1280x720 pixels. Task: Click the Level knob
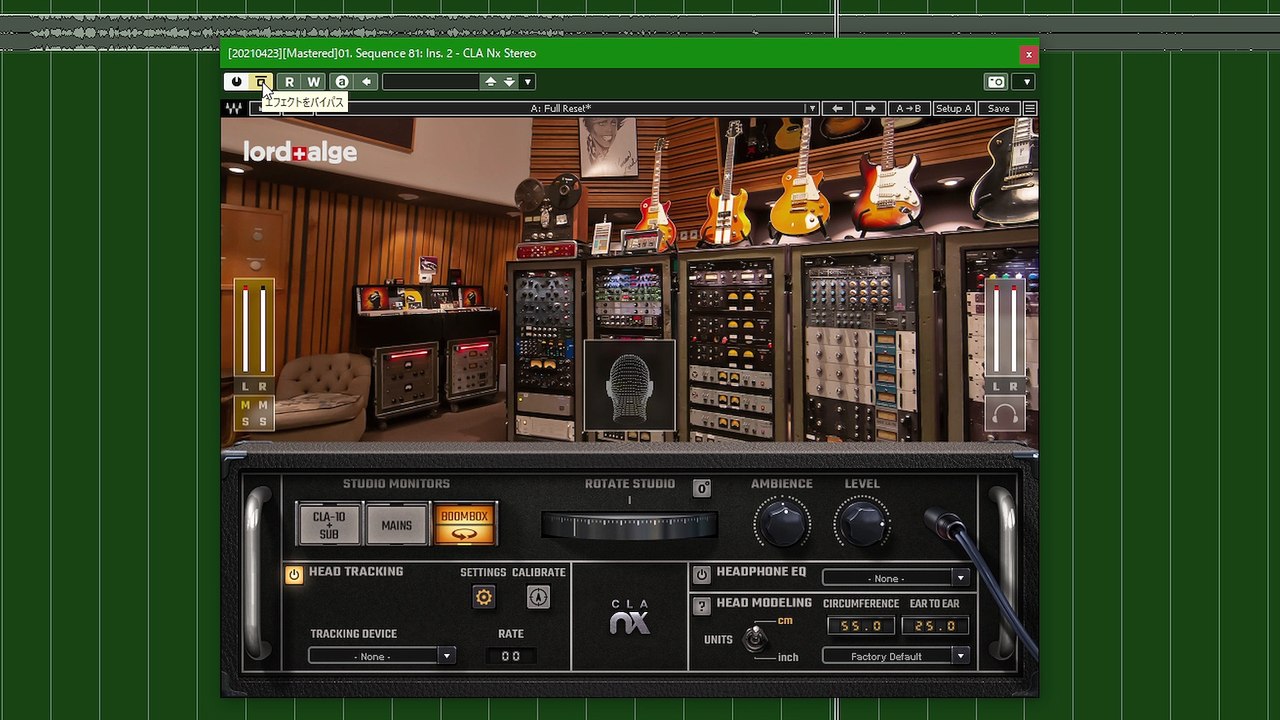click(x=862, y=522)
